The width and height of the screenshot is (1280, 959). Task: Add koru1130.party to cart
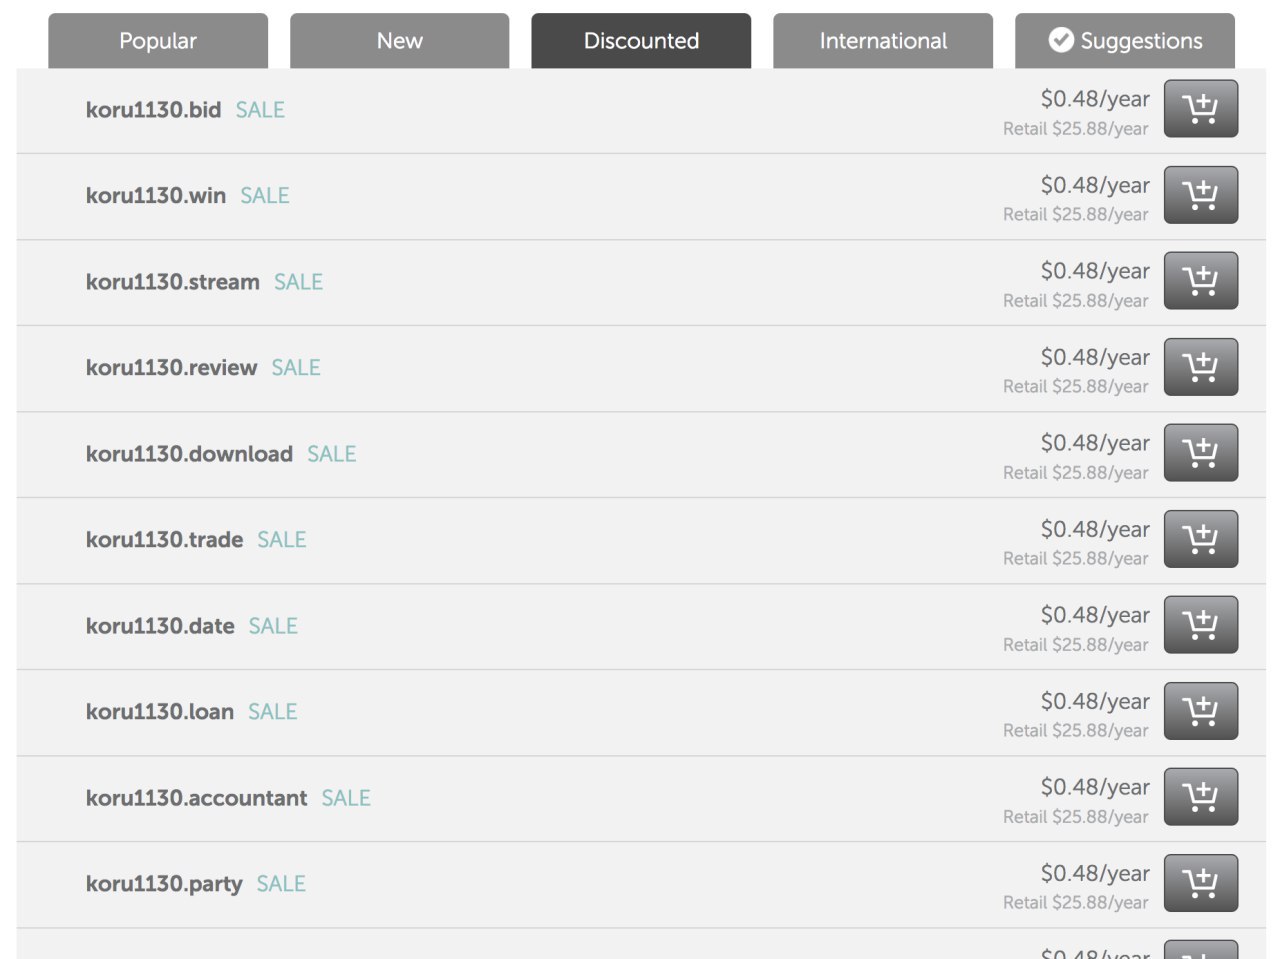(1201, 883)
